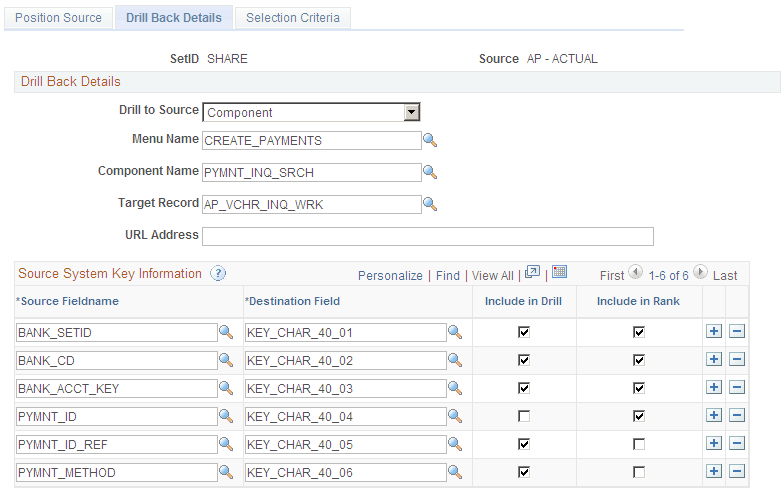784x495 pixels.
Task: Switch to Selection Criteria tab
Action: (x=293, y=18)
